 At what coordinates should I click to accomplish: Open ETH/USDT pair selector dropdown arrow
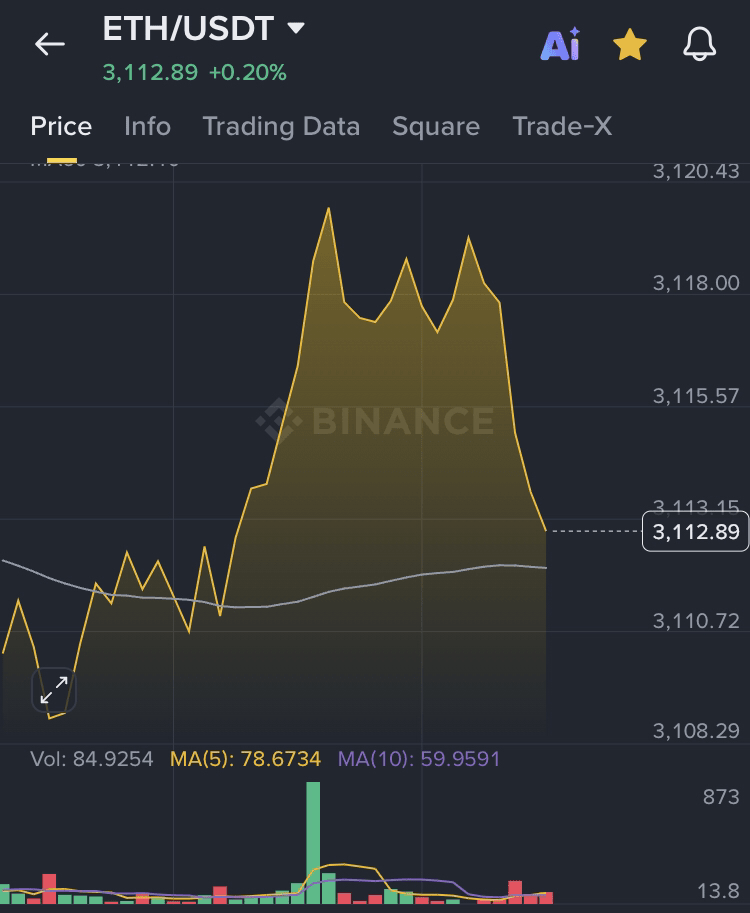[295, 28]
